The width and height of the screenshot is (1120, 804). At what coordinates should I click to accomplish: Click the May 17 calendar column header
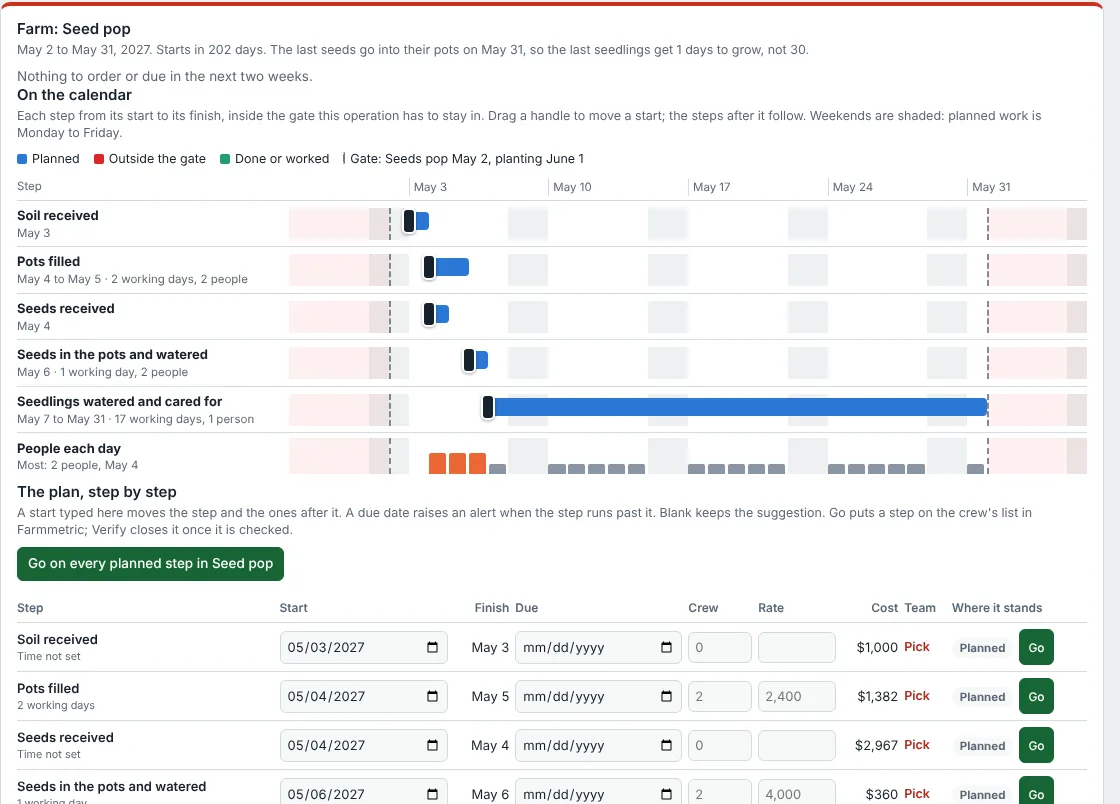[711, 186]
